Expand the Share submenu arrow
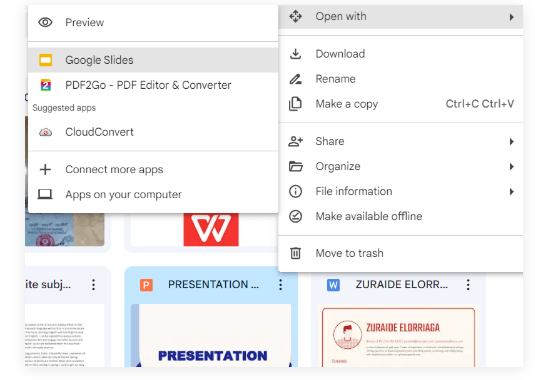The height and width of the screenshot is (380, 535). 511,142
